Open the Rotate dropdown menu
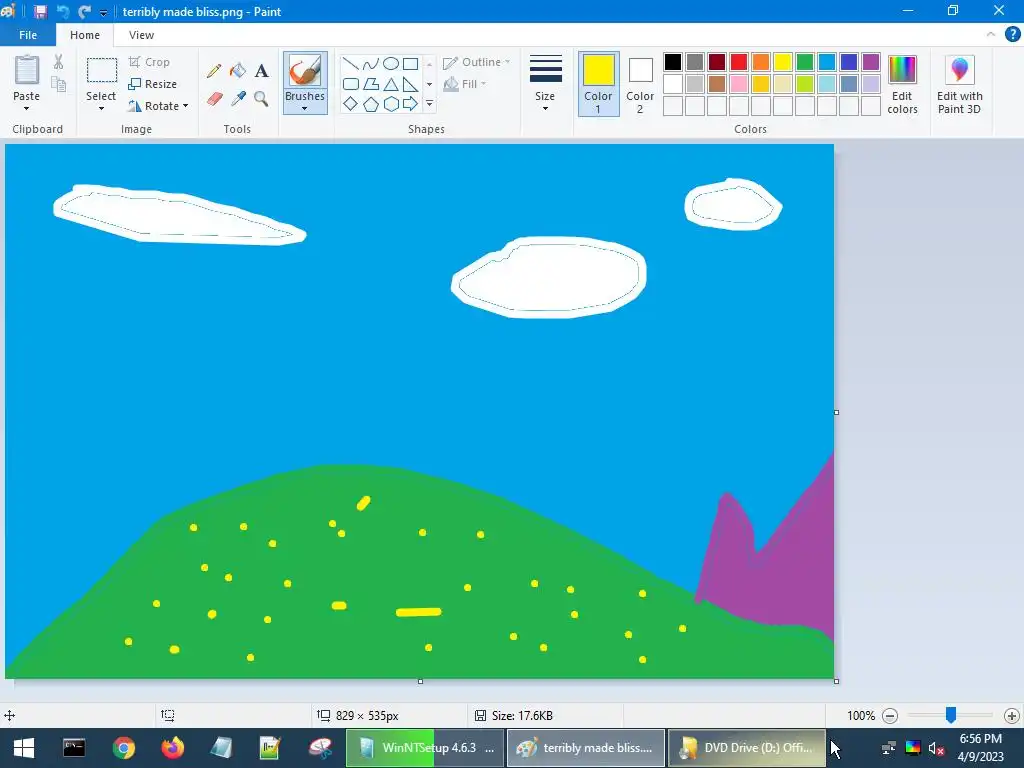Viewport: 1024px width, 768px height. [x=159, y=106]
